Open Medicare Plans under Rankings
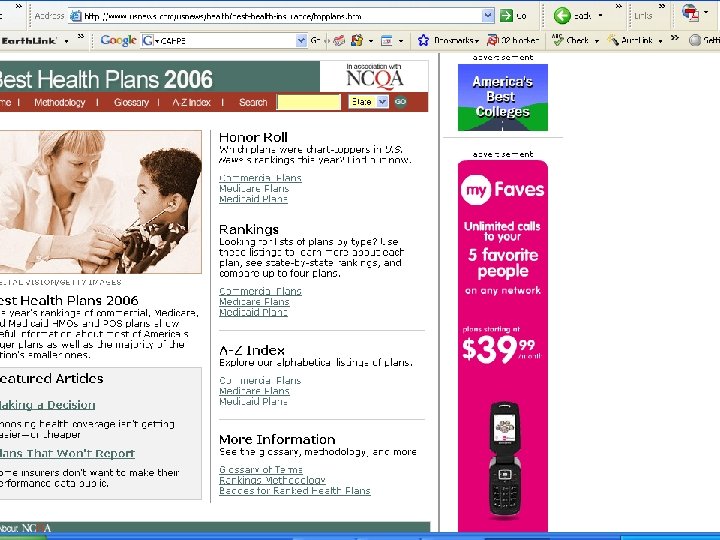 coord(254,302)
